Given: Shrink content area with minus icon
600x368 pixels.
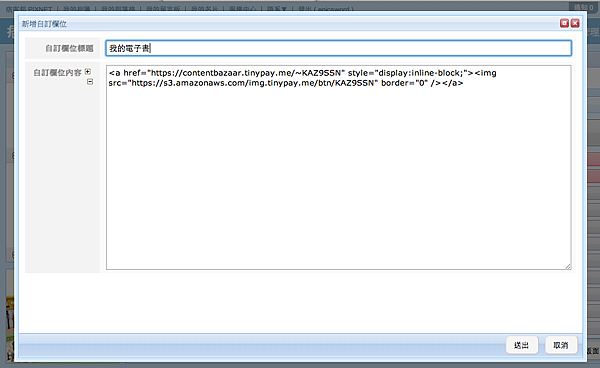Looking at the screenshot, I should [90, 81].
